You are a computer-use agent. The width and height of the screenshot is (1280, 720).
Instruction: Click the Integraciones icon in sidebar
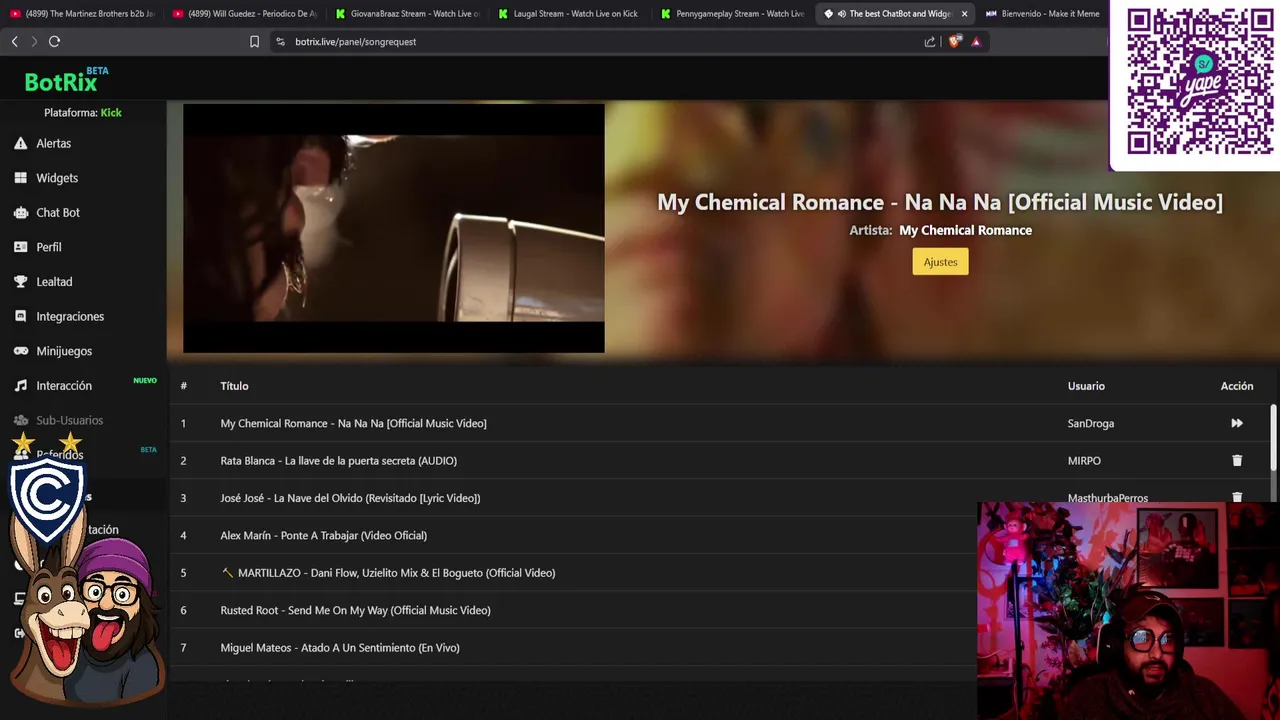coord(20,316)
